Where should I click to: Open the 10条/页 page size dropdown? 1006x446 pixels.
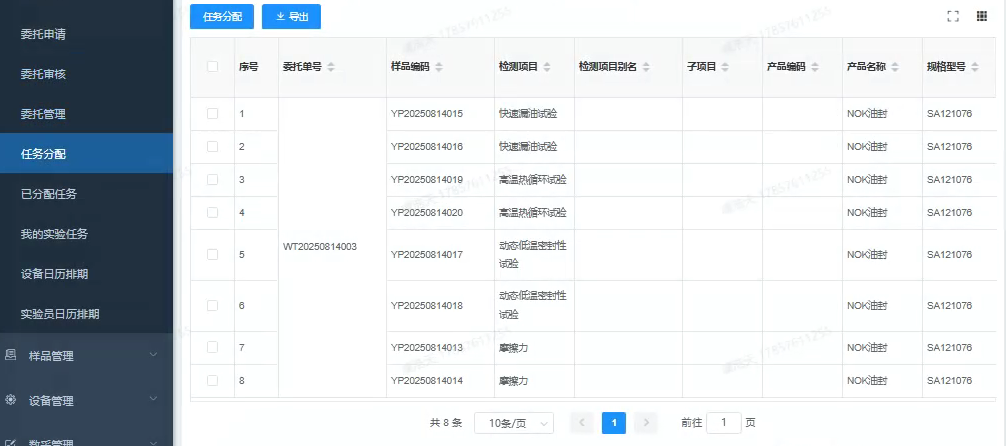click(513, 423)
